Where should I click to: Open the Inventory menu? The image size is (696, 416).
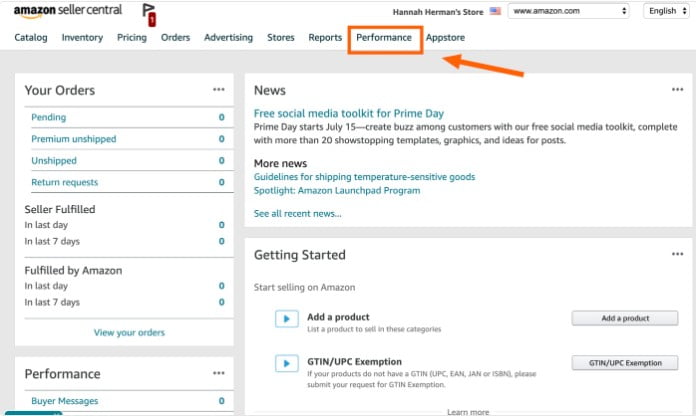tap(82, 38)
